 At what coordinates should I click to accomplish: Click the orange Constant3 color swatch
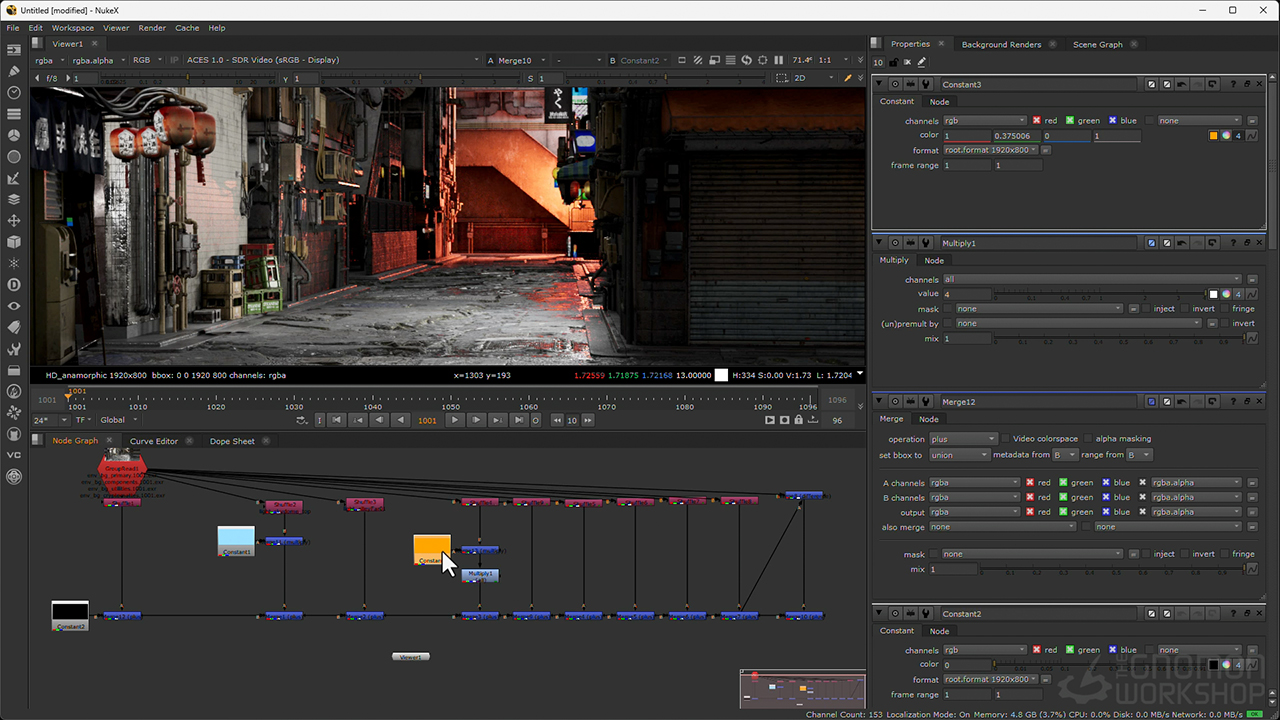1213,136
